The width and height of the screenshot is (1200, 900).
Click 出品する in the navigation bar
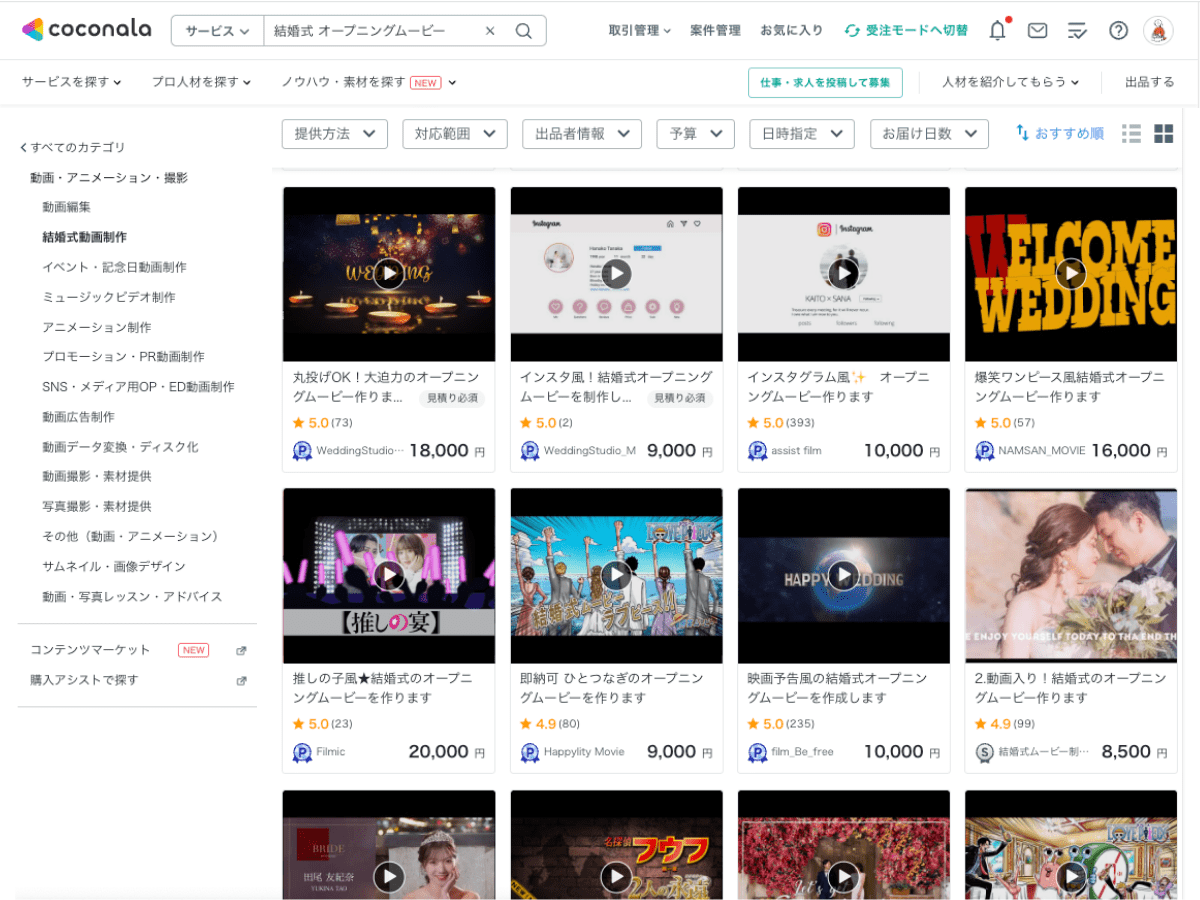tap(1150, 82)
